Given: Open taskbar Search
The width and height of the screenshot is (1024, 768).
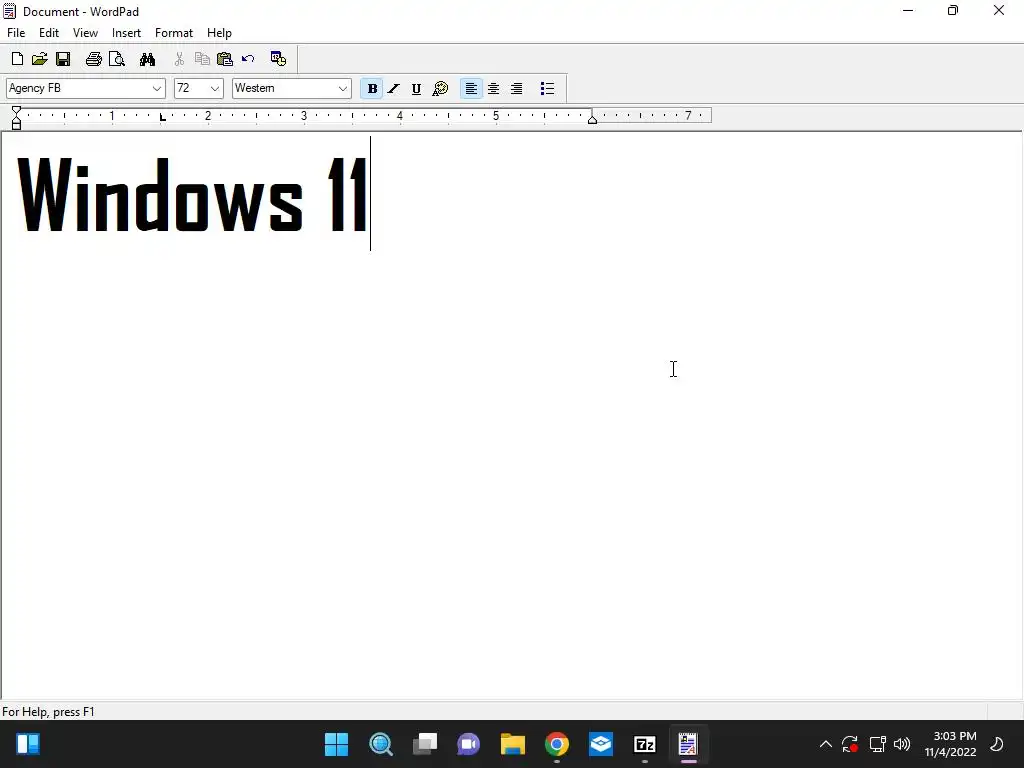Looking at the screenshot, I should [x=381, y=744].
